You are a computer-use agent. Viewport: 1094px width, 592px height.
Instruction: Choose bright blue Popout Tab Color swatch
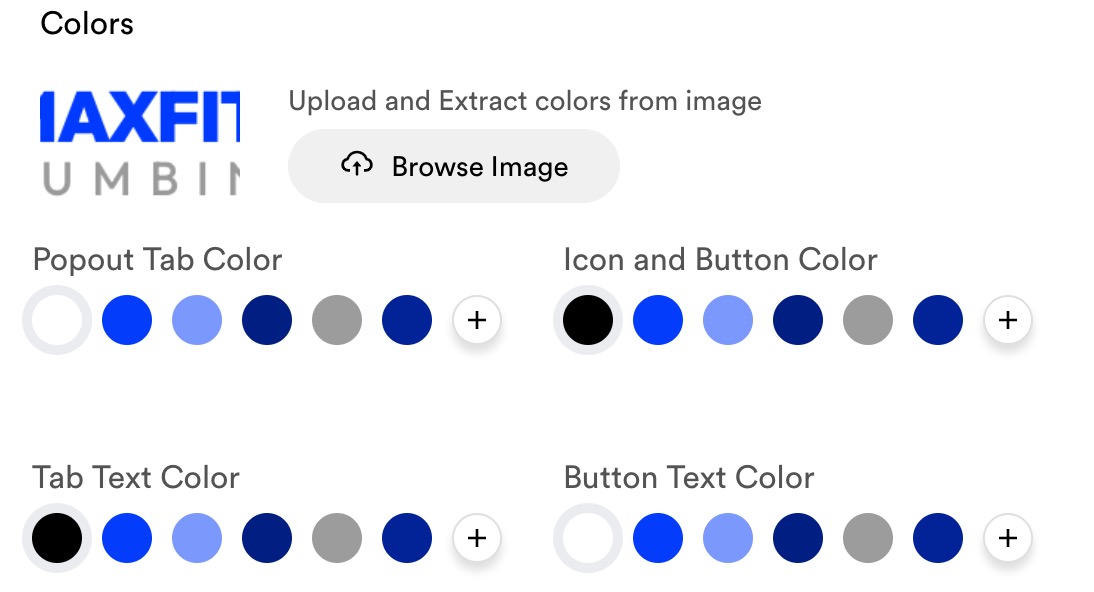(x=127, y=320)
